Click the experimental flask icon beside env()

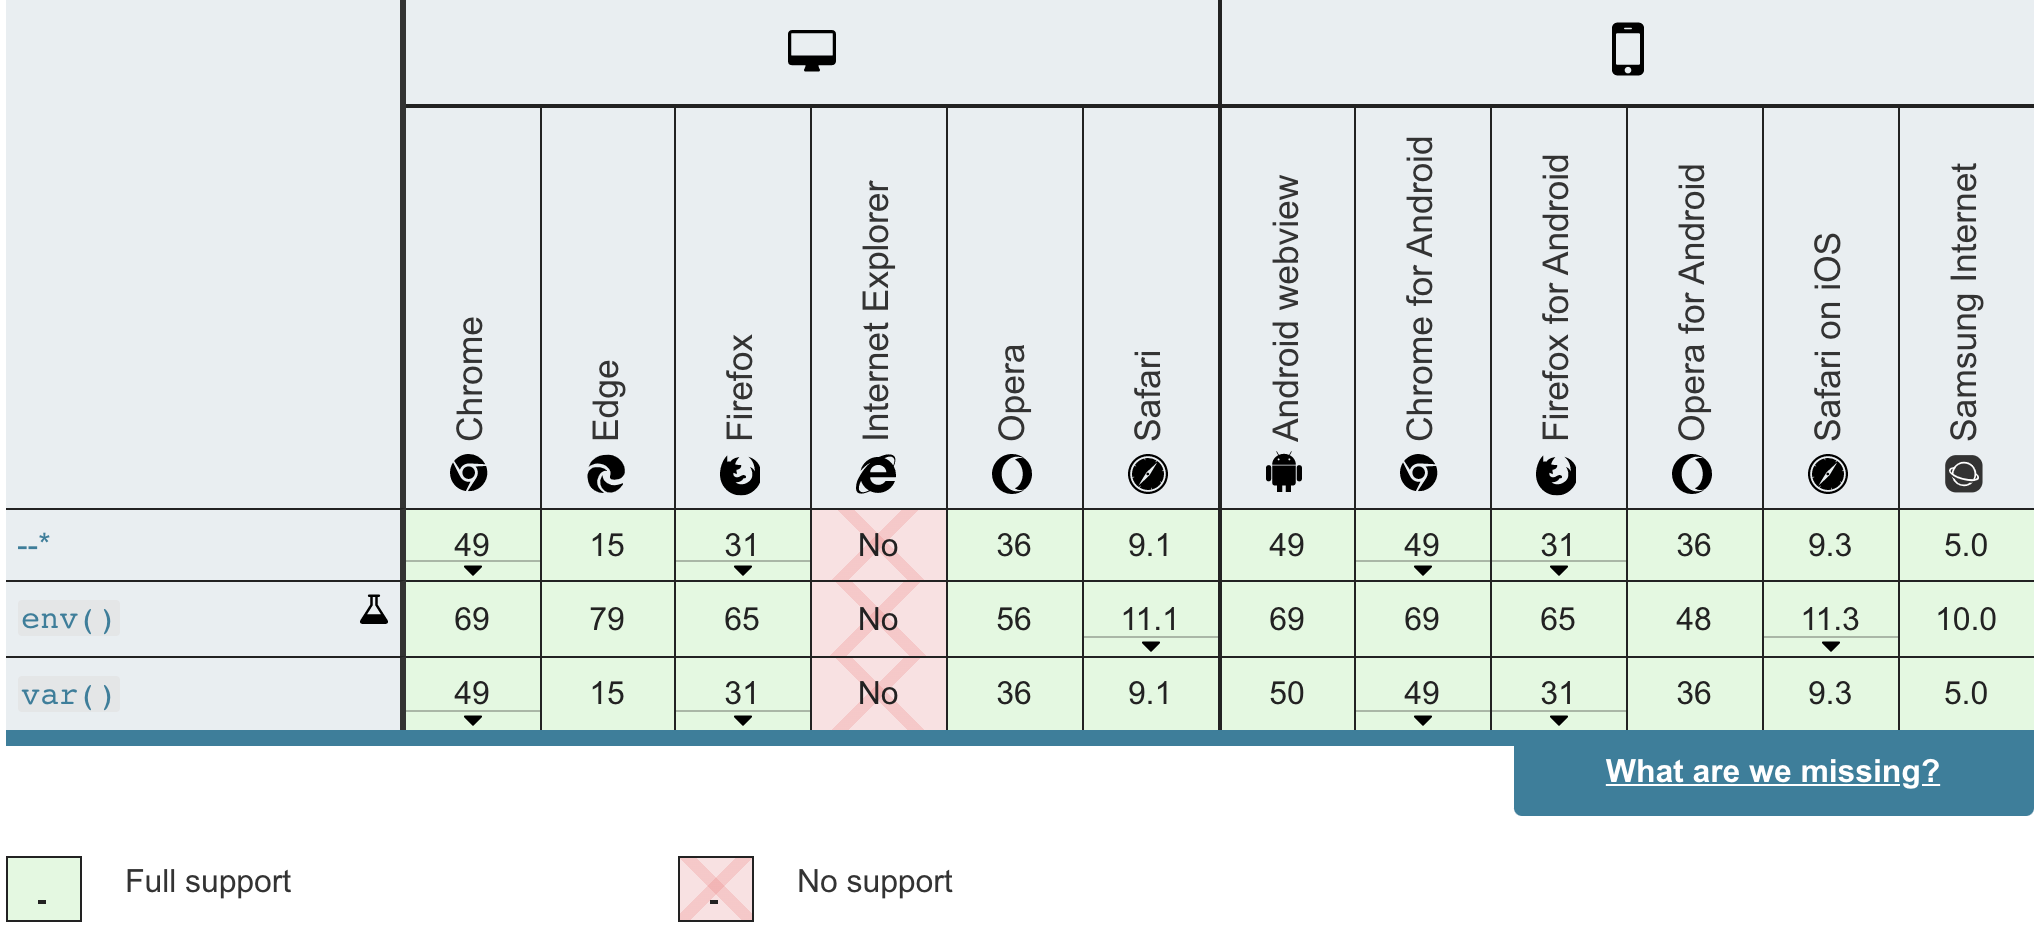pyautogui.click(x=374, y=608)
